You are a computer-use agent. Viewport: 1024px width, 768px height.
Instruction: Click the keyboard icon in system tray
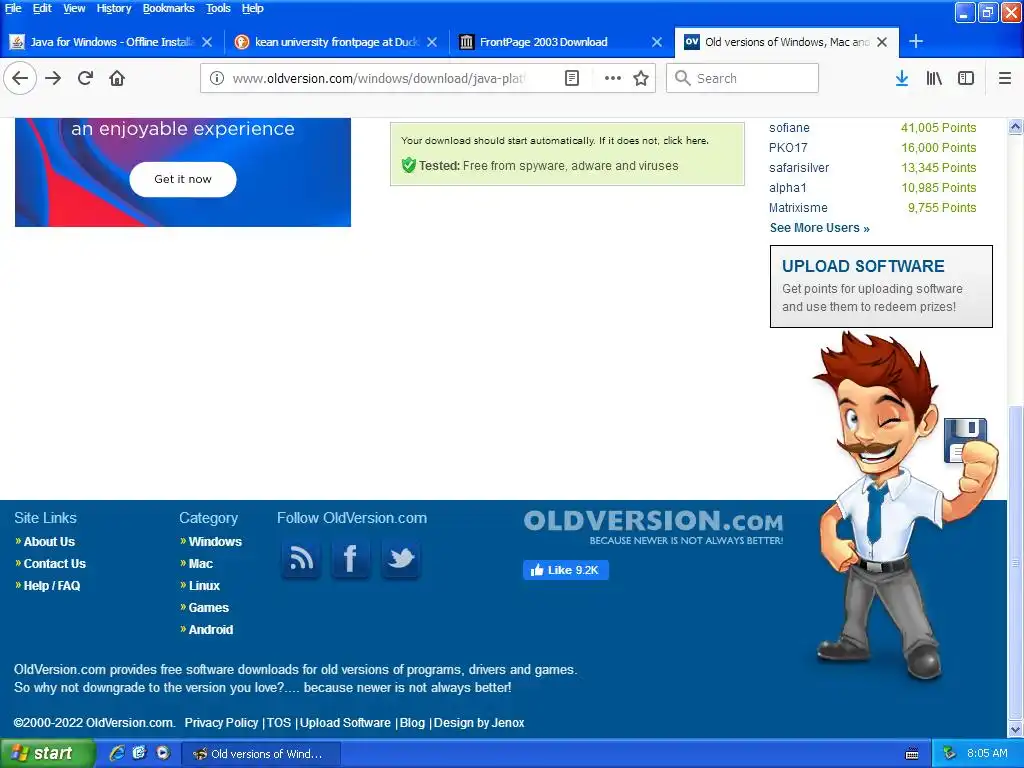(x=912, y=754)
